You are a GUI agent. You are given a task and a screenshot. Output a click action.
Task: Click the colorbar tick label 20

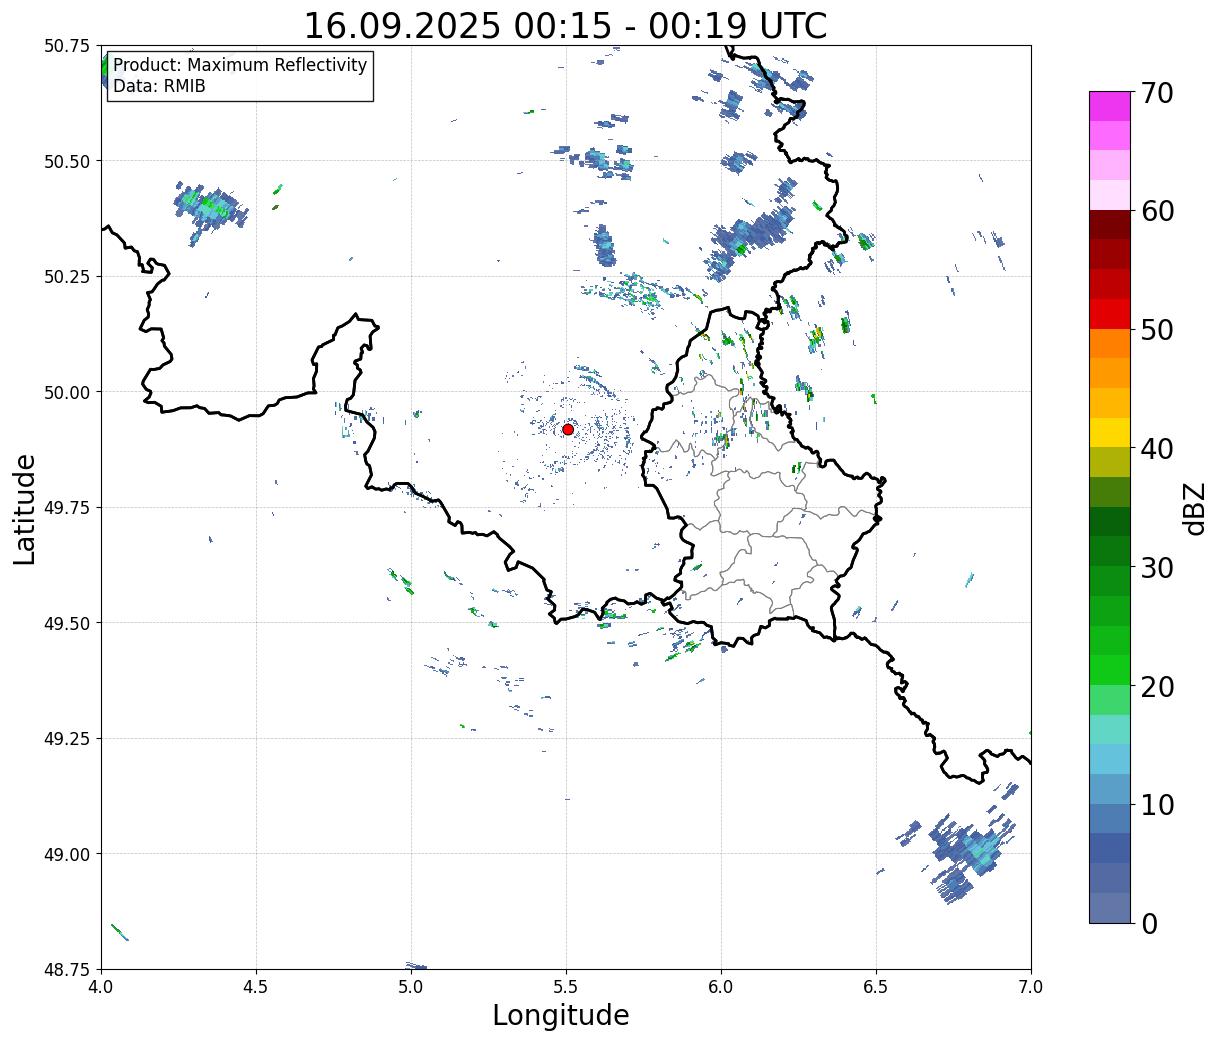1157,687
